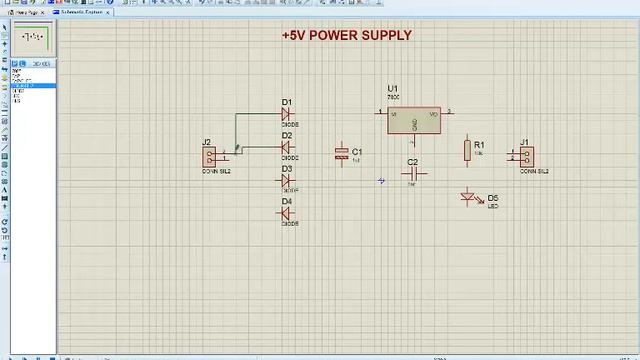The height and width of the screenshot is (360, 640).
Task: Select resistor R1 symbol
Action: pyautogui.click(x=467, y=150)
